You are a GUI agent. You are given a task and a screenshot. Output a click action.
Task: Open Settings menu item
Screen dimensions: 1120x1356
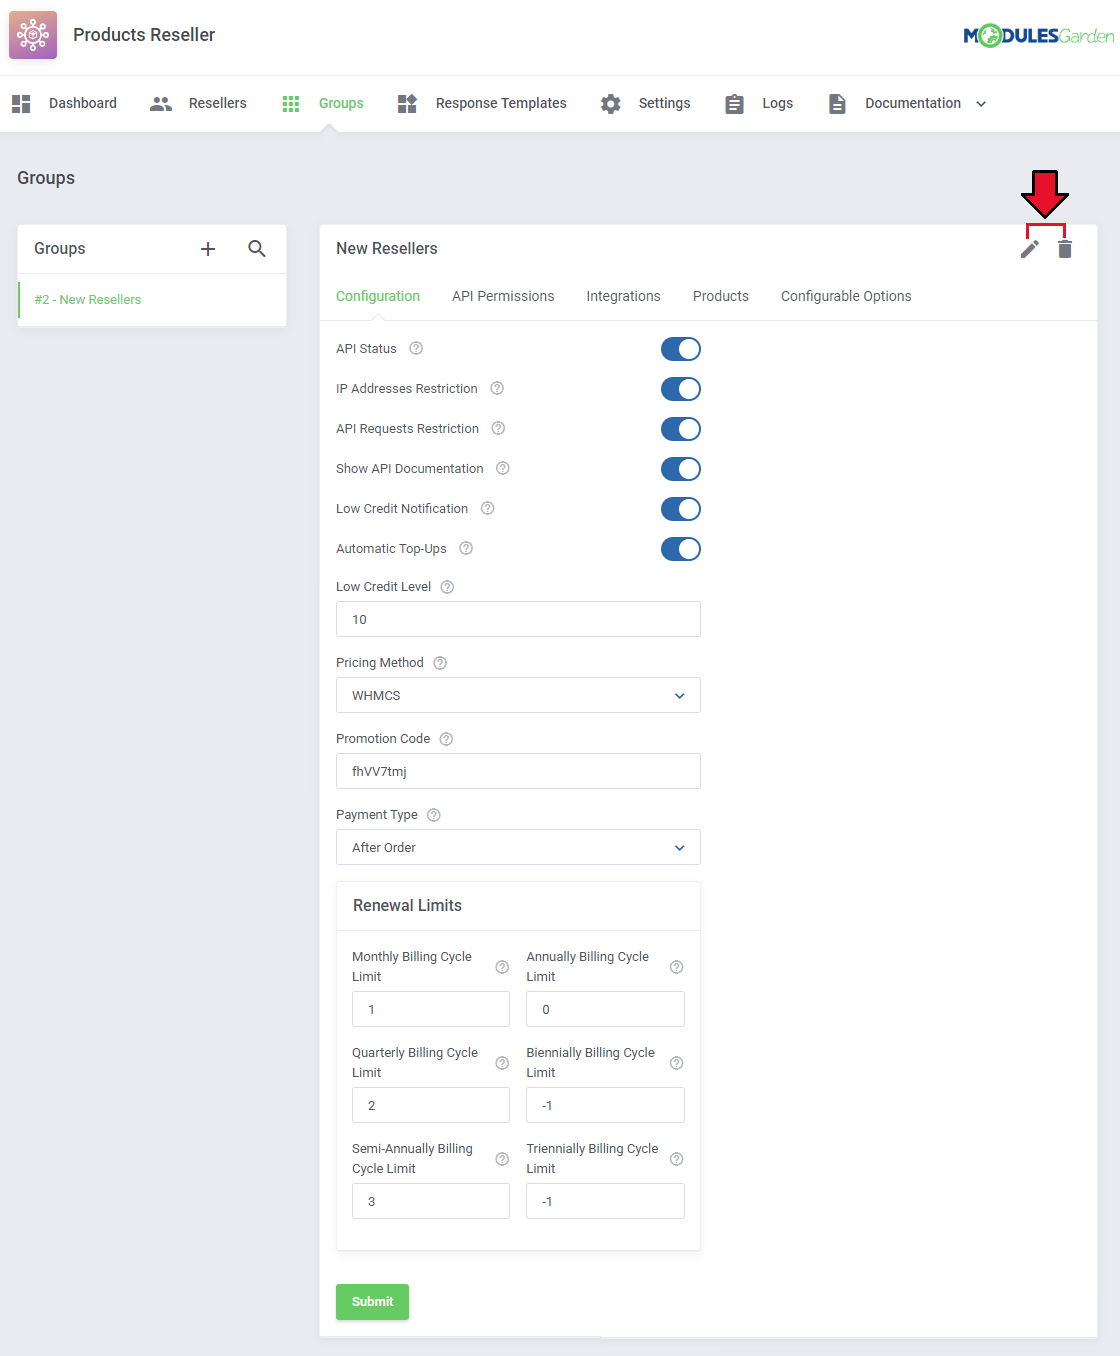(x=665, y=103)
